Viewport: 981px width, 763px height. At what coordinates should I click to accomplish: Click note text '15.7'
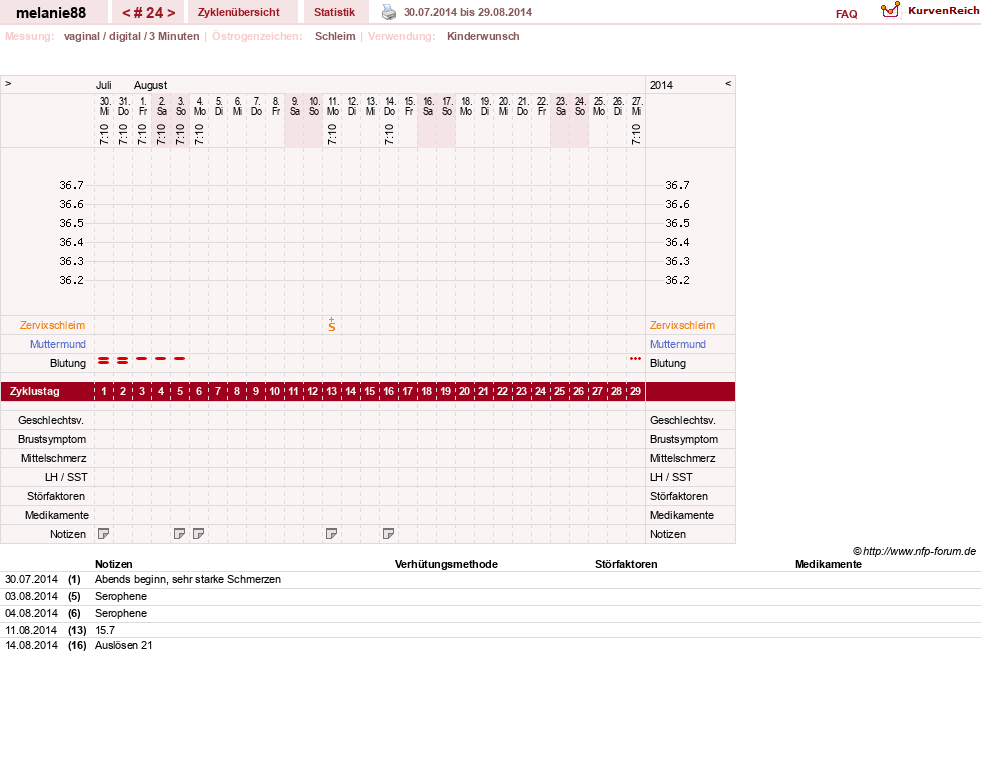(105, 630)
